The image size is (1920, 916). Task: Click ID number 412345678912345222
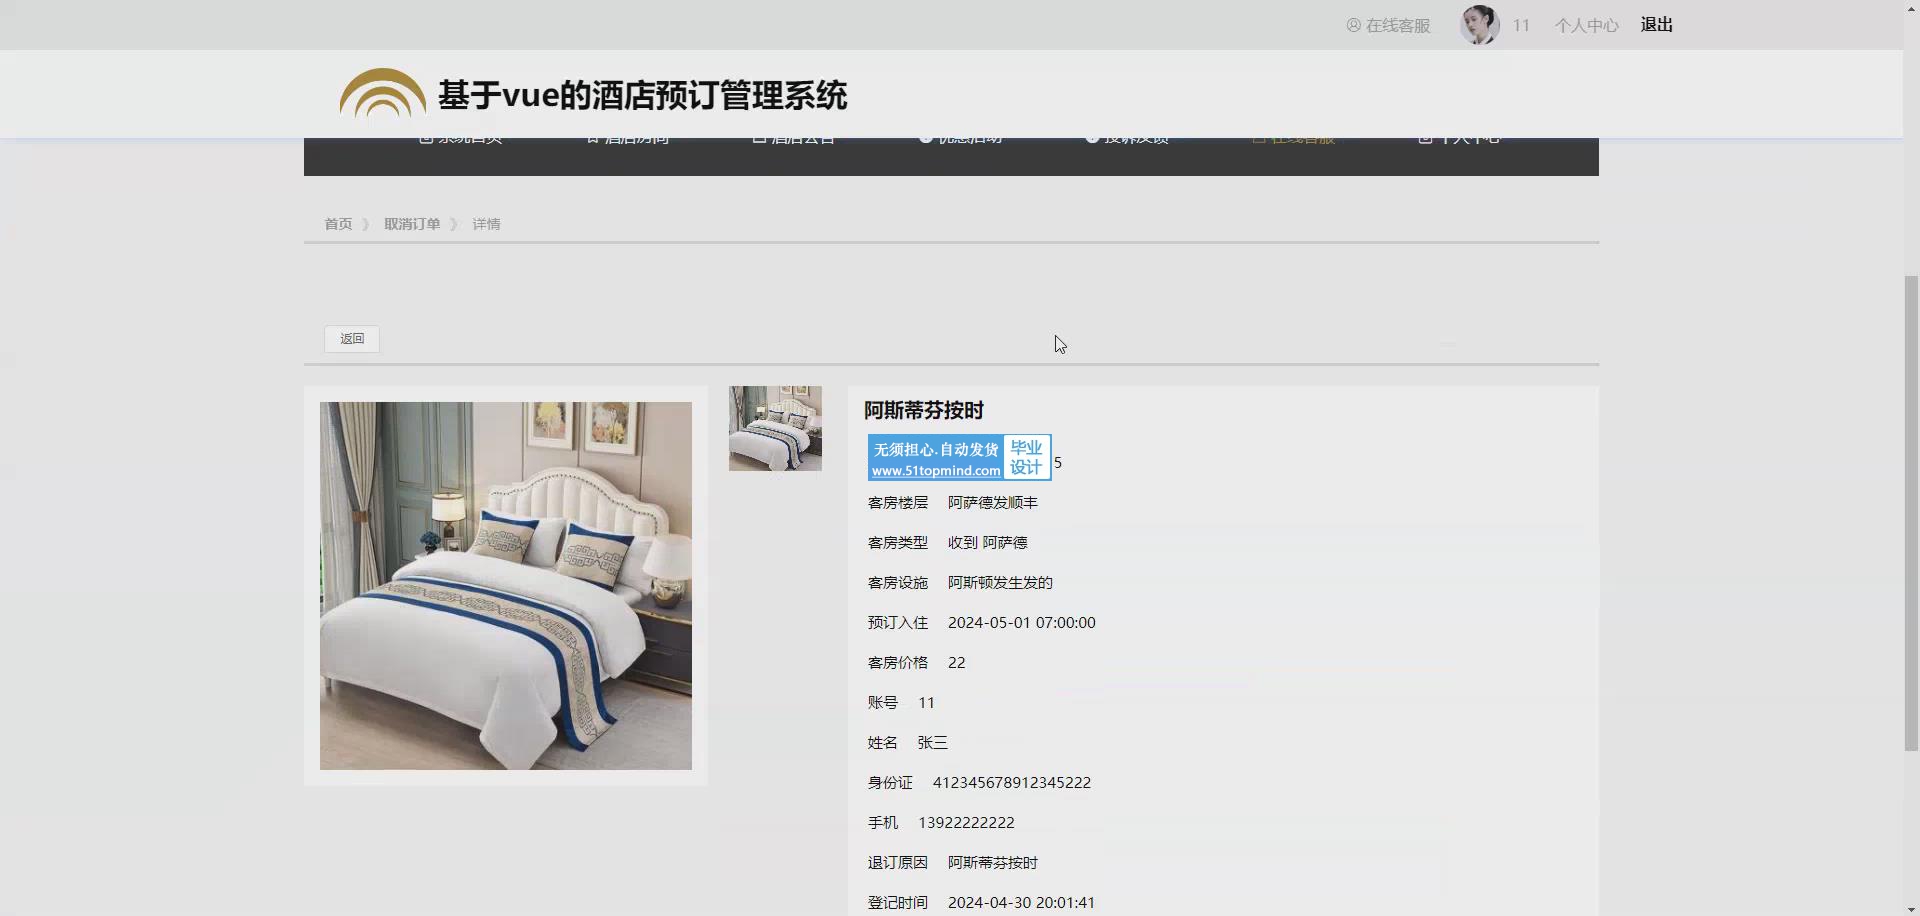tap(1012, 783)
